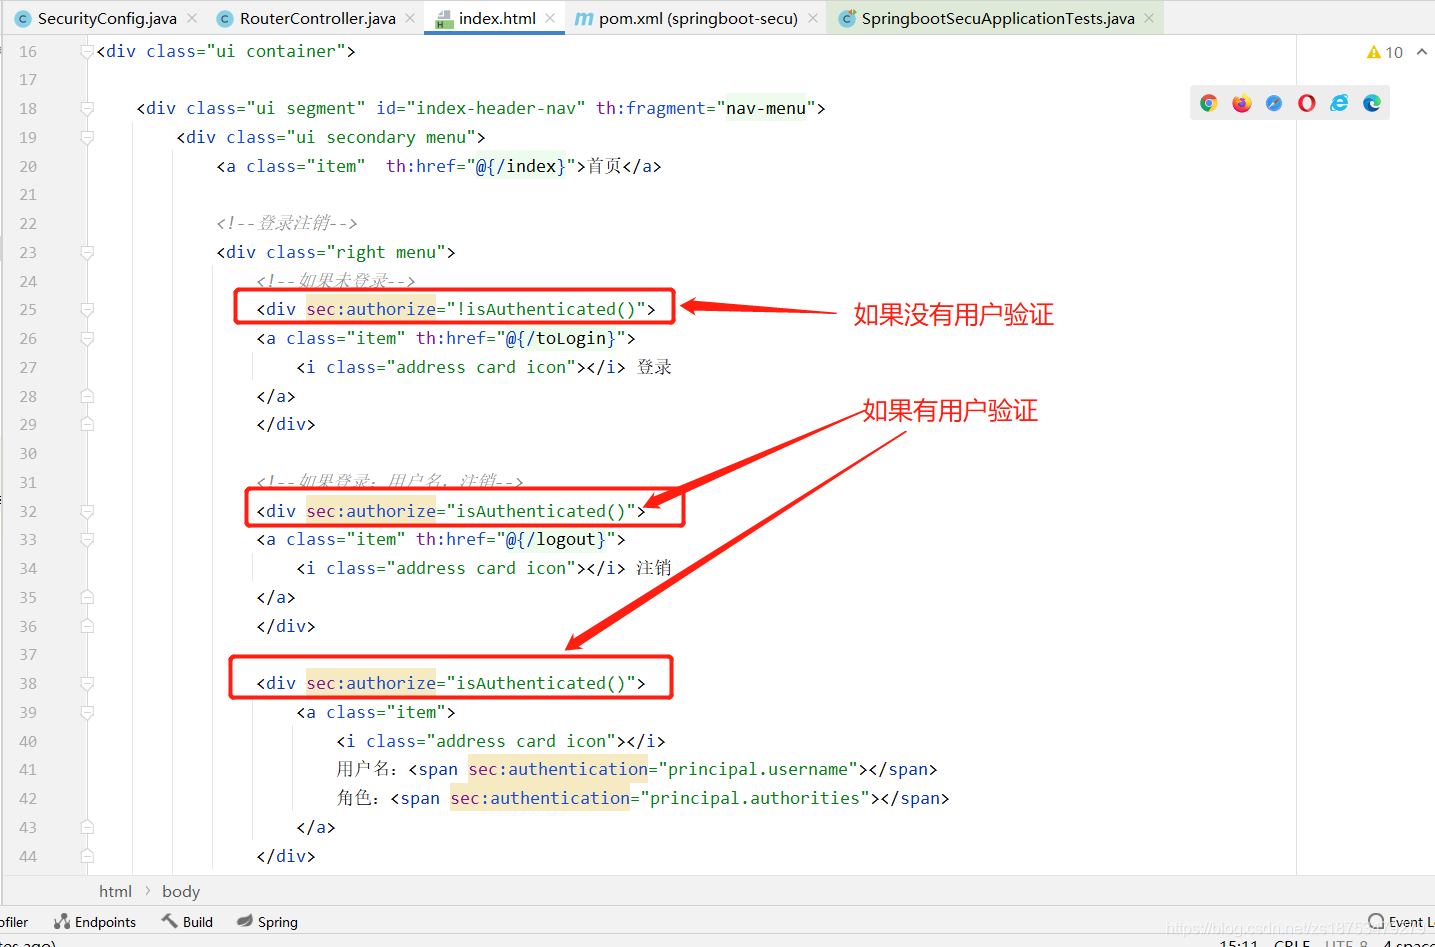Open pom.xml (springboot-secu) tab
The height and width of the screenshot is (947, 1435).
click(698, 18)
